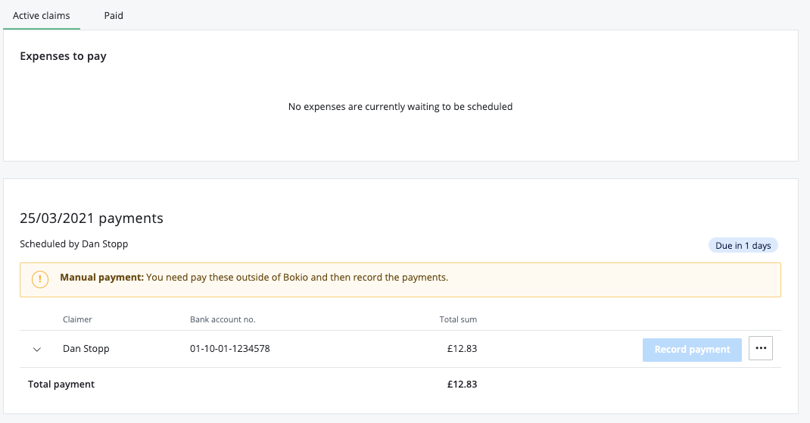810x423 pixels.
Task: Click the Total payment £12.83 amount
Action: click(461, 384)
